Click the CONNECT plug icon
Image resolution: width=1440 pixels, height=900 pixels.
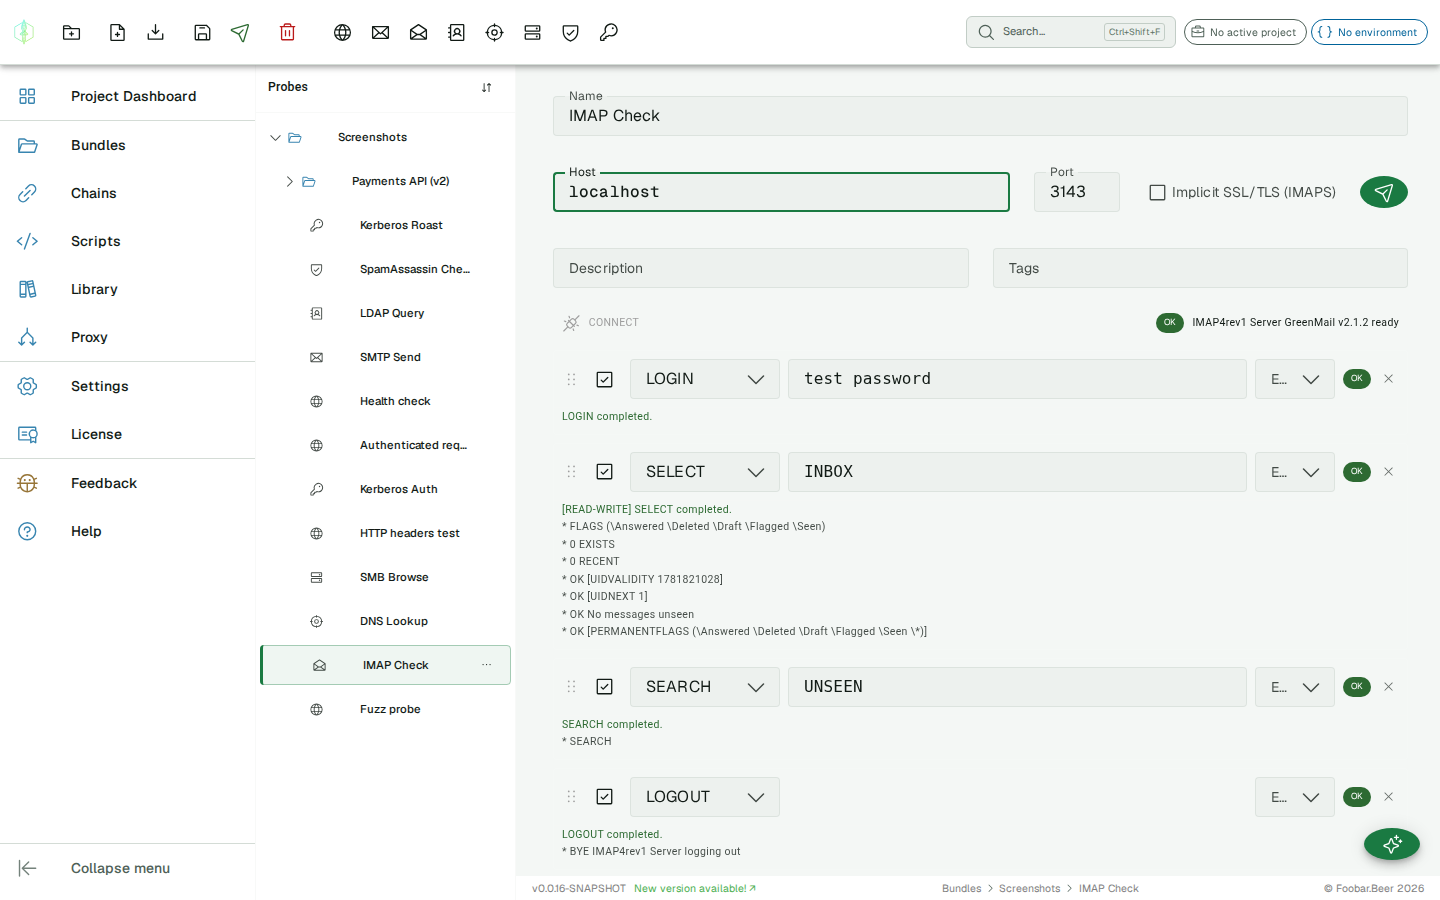pos(571,323)
